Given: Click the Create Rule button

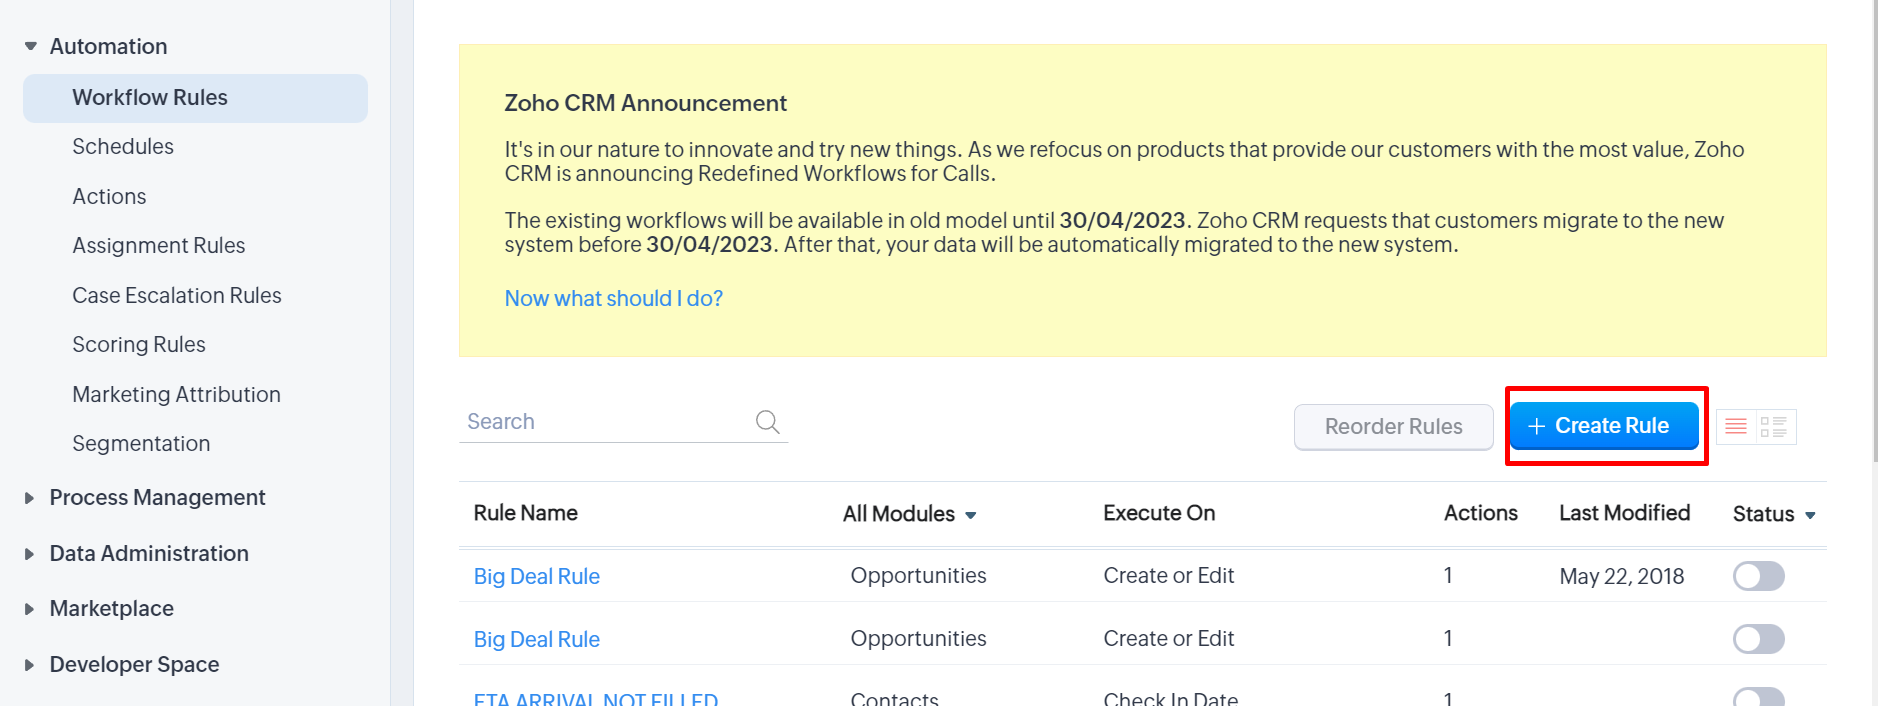Looking at the screenshot, I should coord(1604,426).
